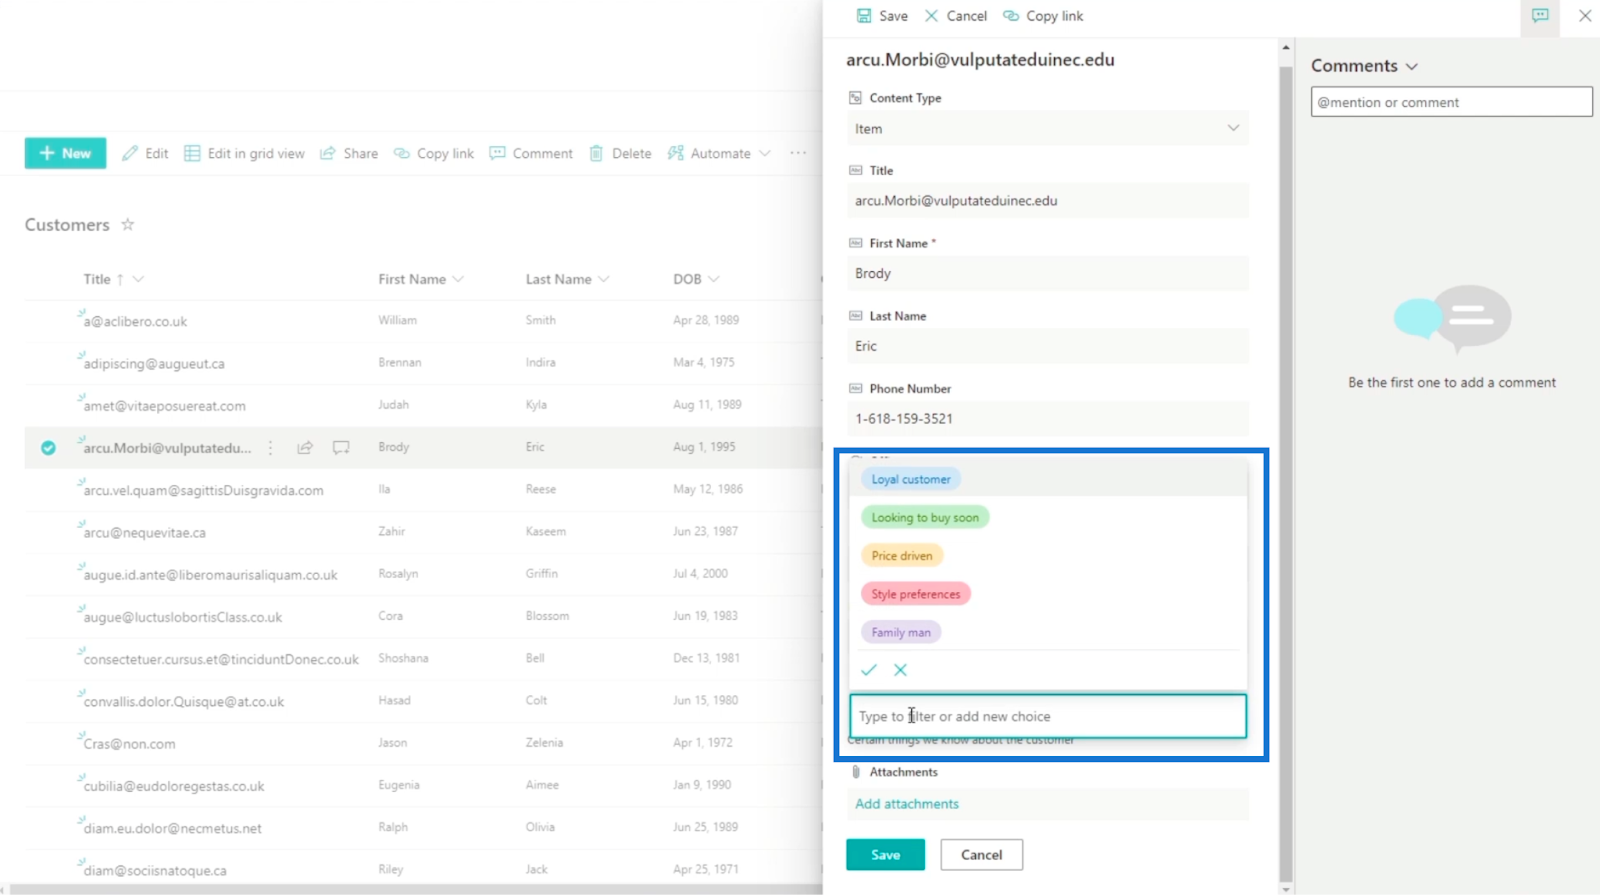
Task: Click the New item button
Action: tap(65, 153)
